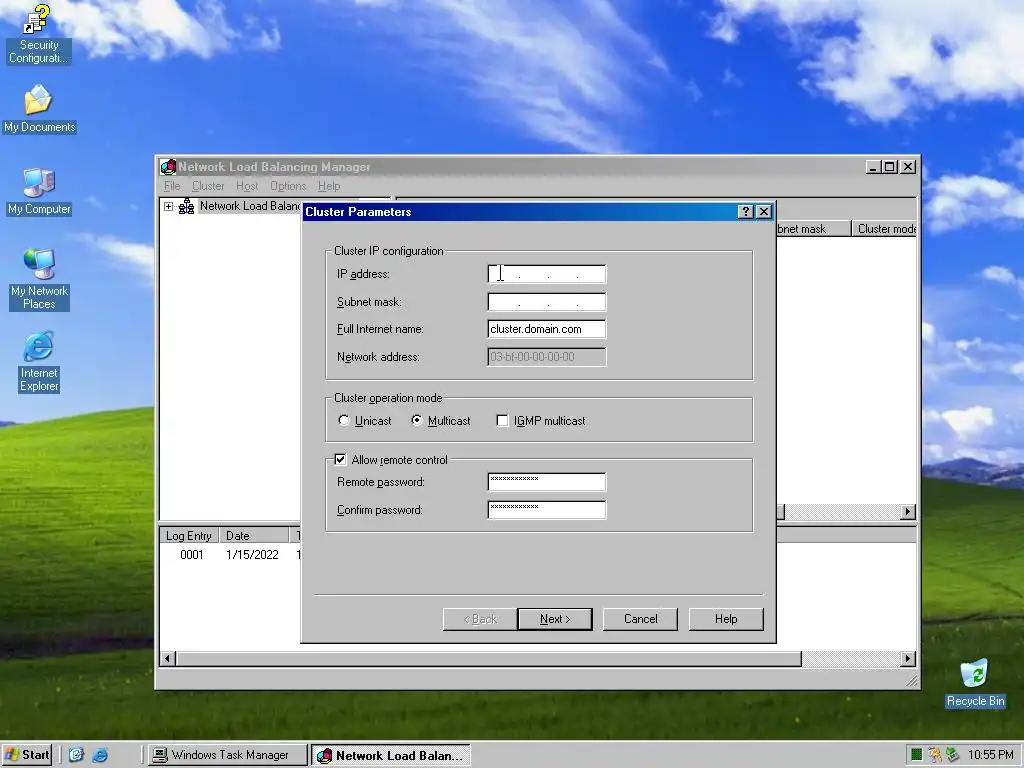Click the Start button

pyautogui.click(x=27, y=755)
